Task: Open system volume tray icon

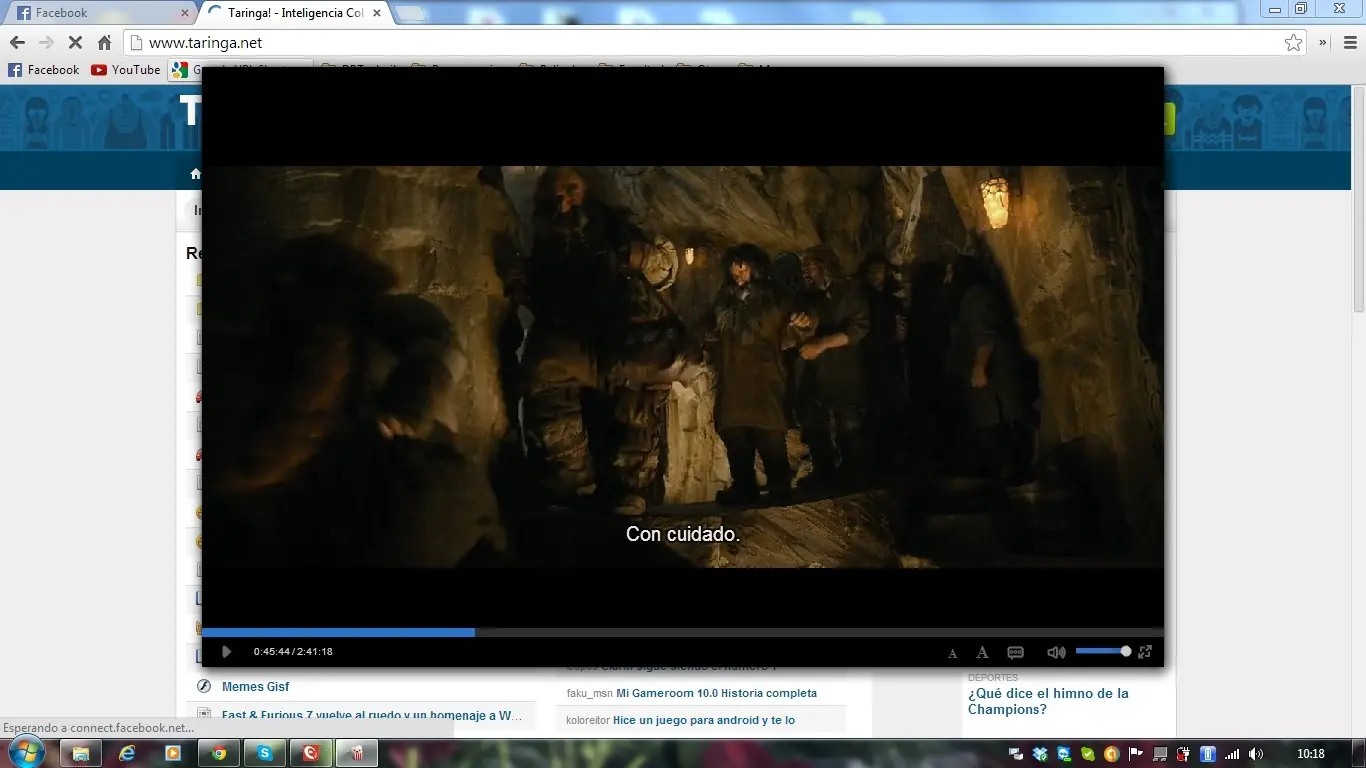Action: pos(1256,754)
